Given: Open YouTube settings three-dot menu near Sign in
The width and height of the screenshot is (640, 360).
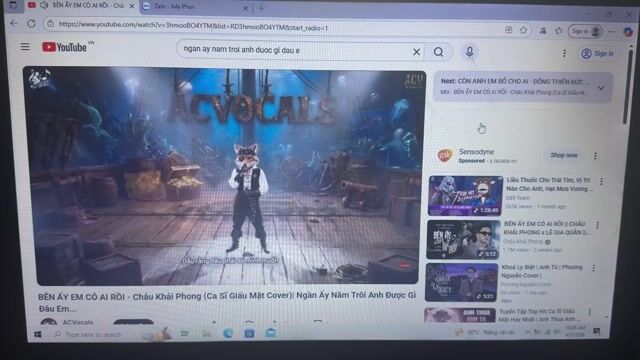Looking at the screenshot, I should coord(564,53).
